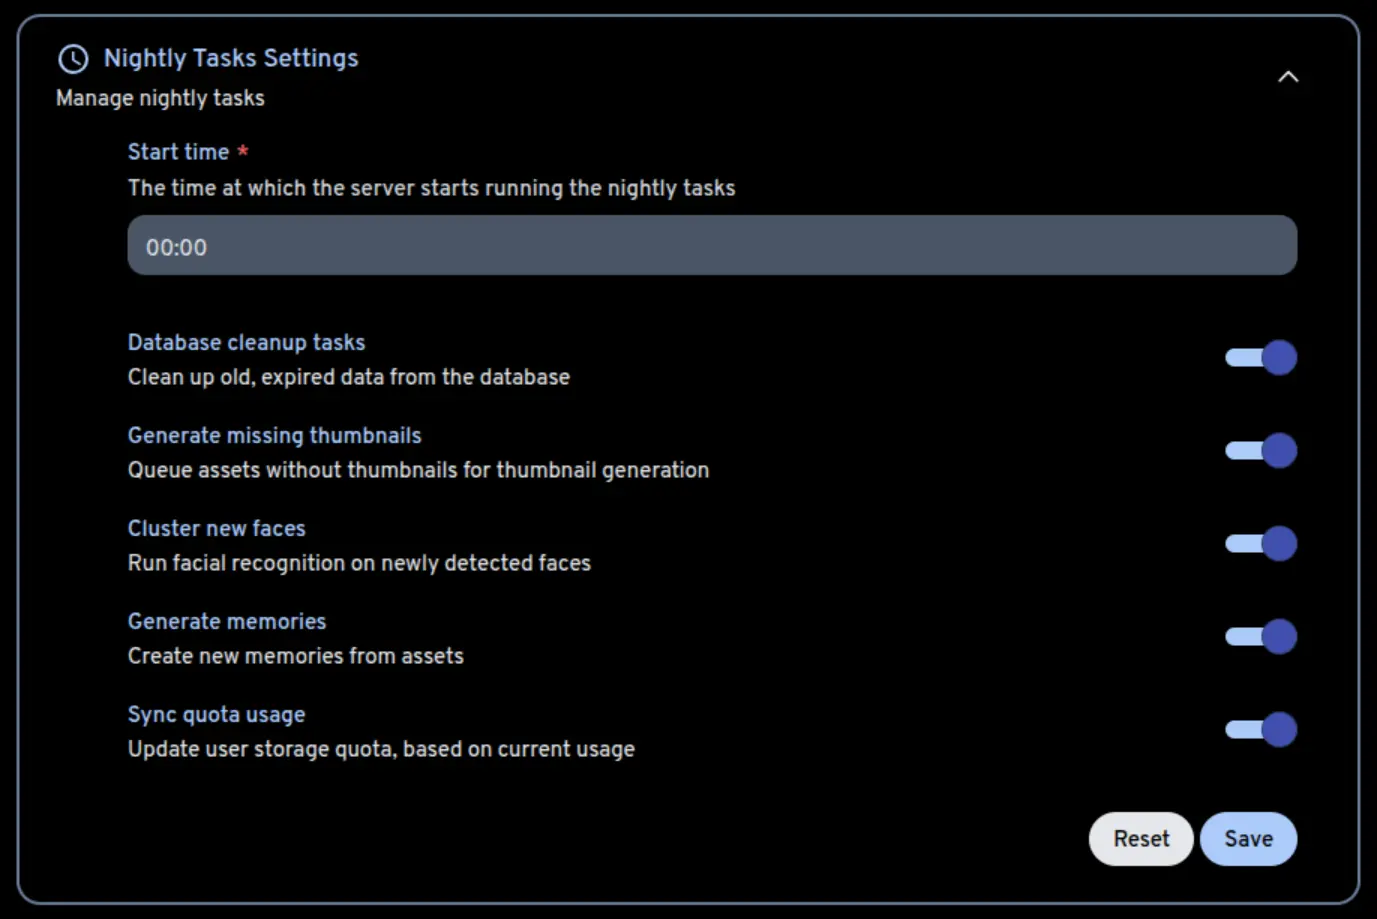
Task: Toggle the Cluster new faces switch
Action: 1261,544
